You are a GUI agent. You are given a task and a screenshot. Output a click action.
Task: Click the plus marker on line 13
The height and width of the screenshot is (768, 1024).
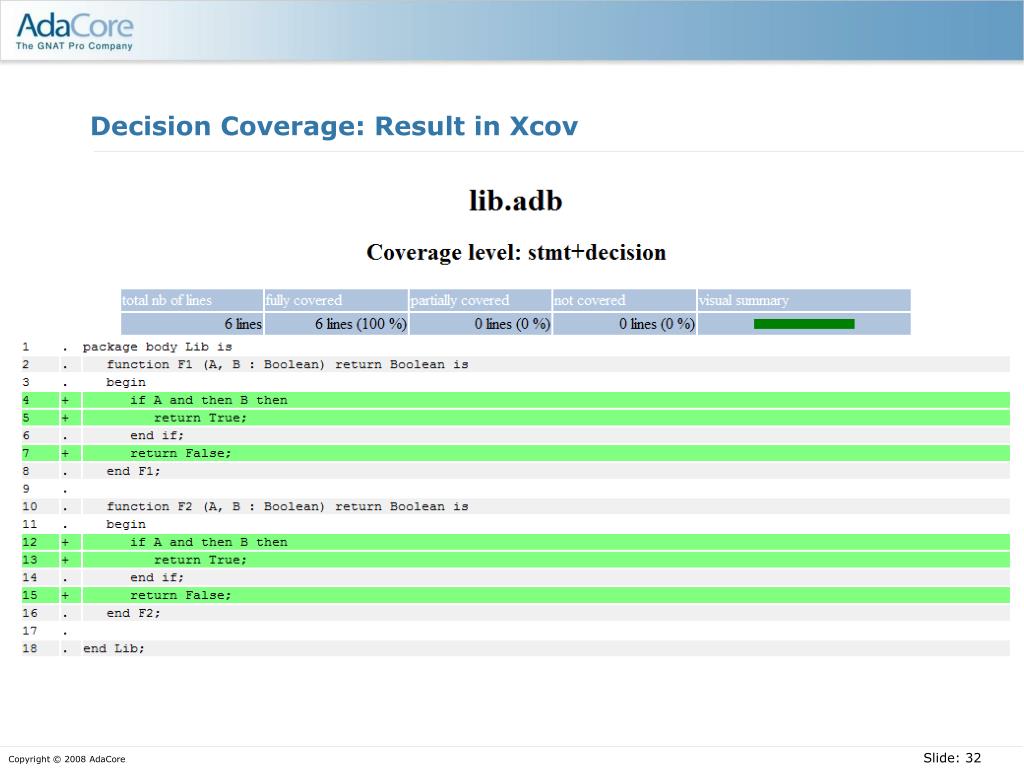[65, 560]
